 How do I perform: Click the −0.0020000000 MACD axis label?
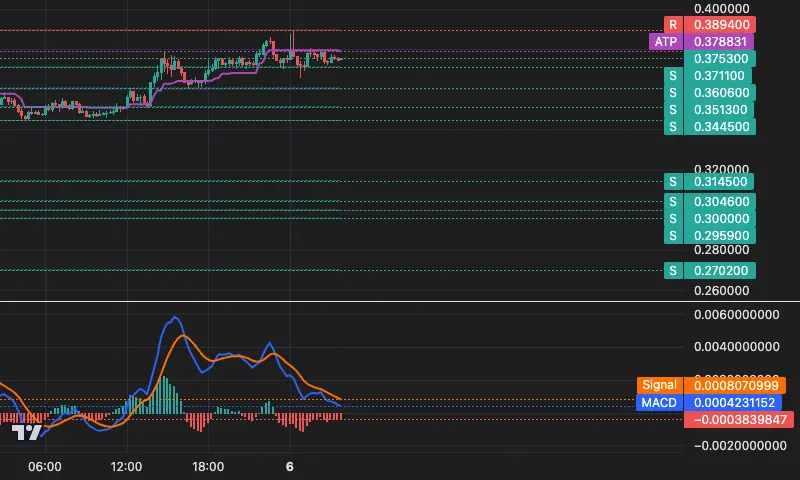(740, 446)
